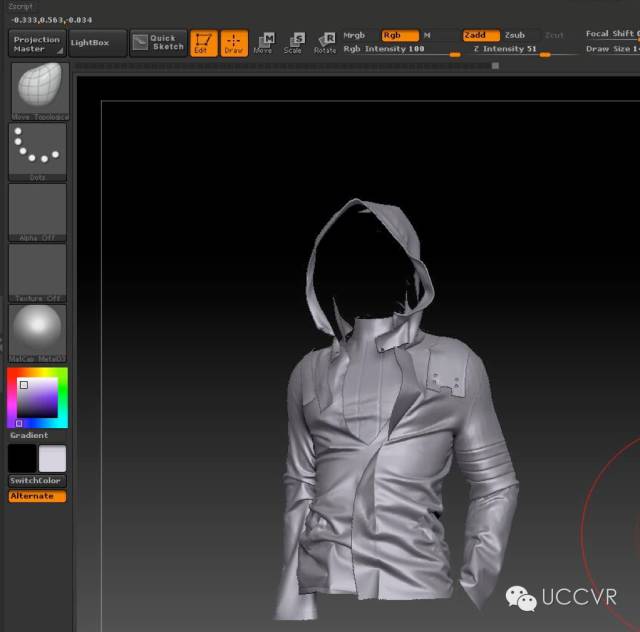The image size is (640, 632).
Task: Pick a color in the color picker
Action: [37, 398]
